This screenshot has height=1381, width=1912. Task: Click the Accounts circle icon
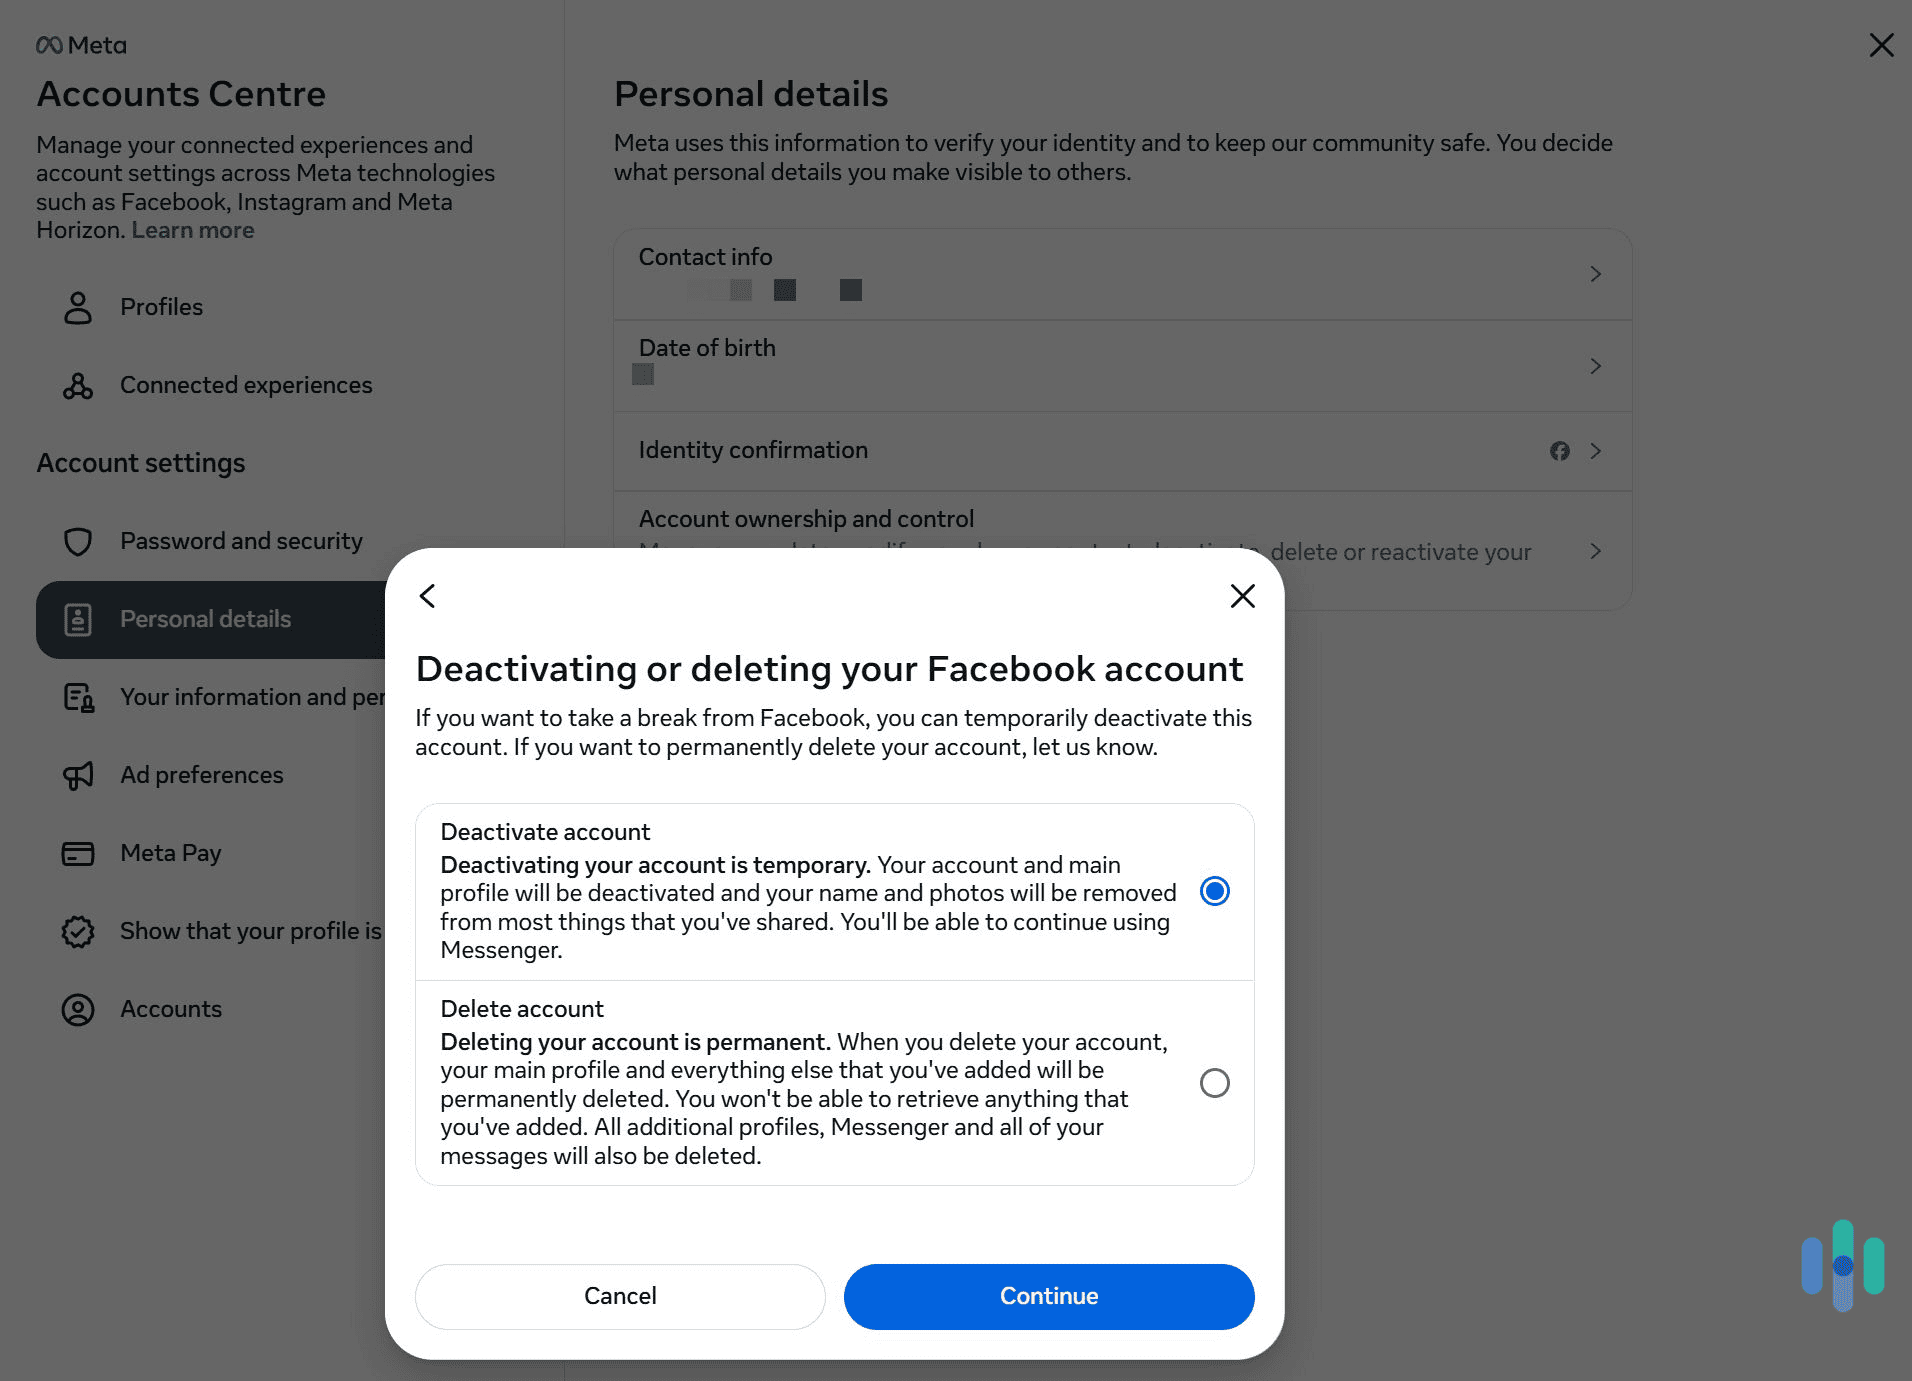78,1009
